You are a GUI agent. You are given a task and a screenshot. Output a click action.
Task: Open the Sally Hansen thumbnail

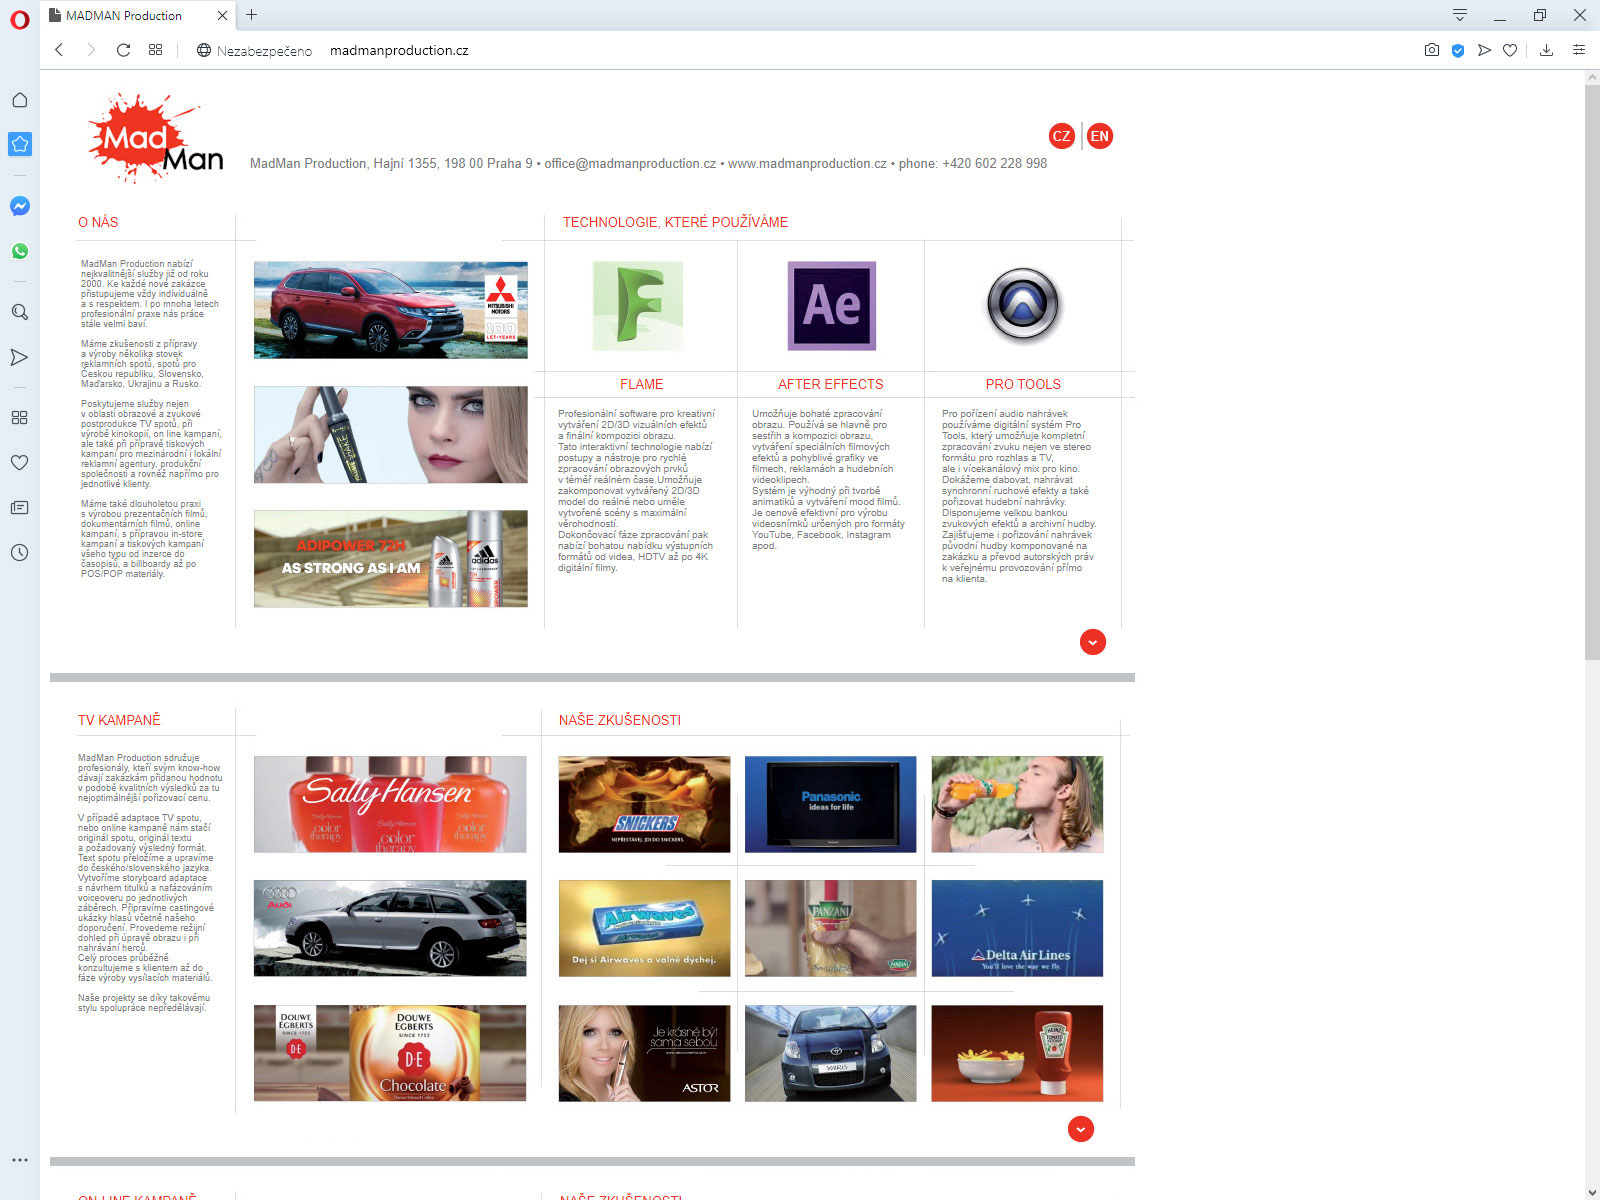click(x=390, y=804)
